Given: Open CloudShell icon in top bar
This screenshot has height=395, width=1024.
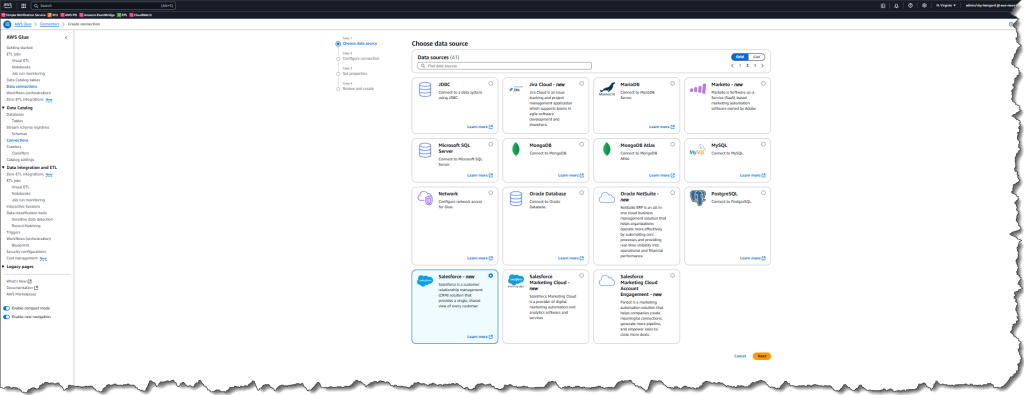Looking at the screenshot, I should pyautogui.click(x=882, y=5).
